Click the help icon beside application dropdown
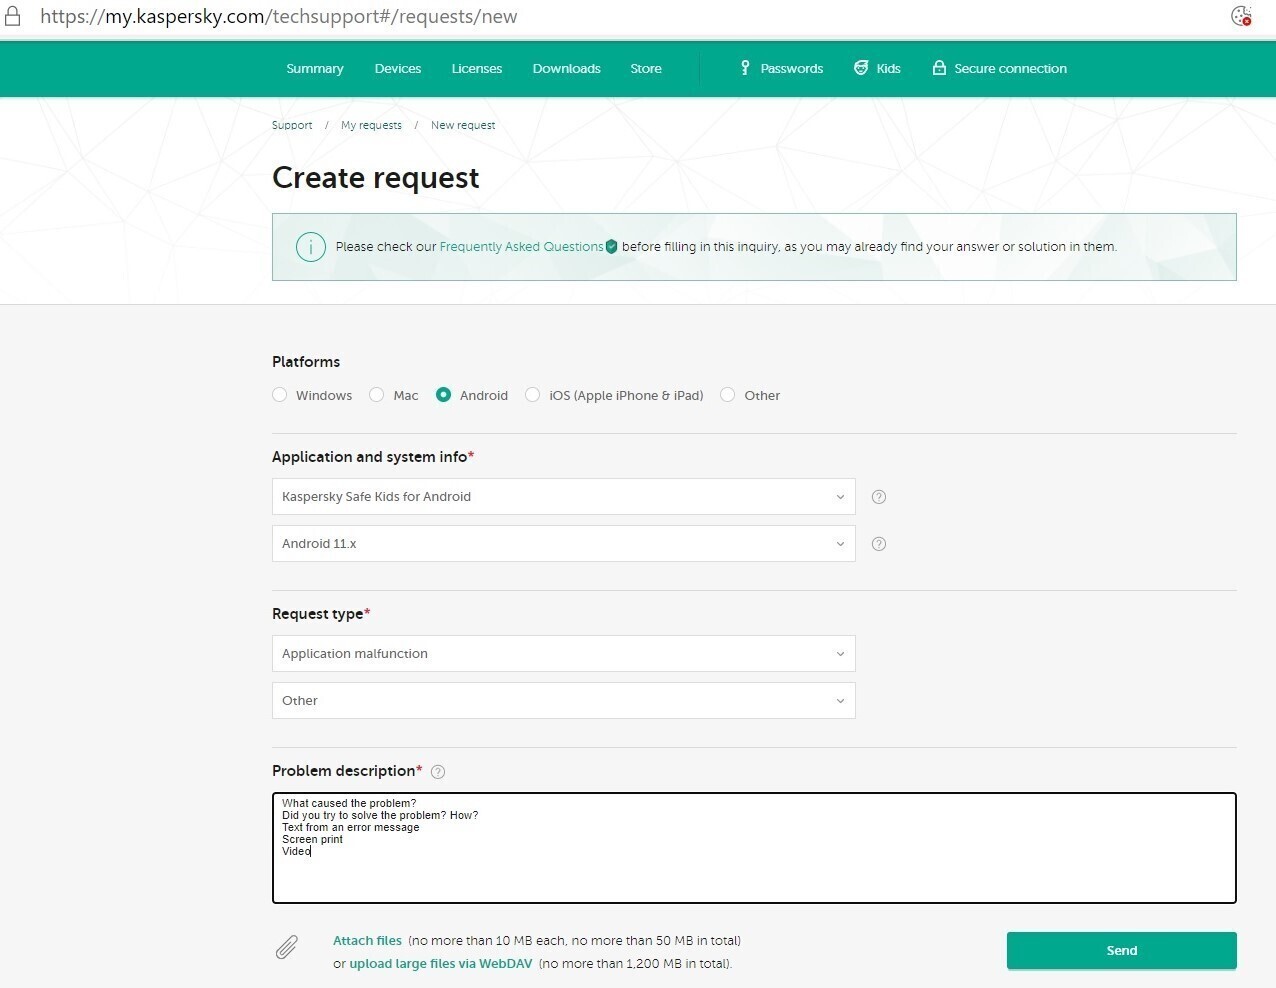 point(879,497)
